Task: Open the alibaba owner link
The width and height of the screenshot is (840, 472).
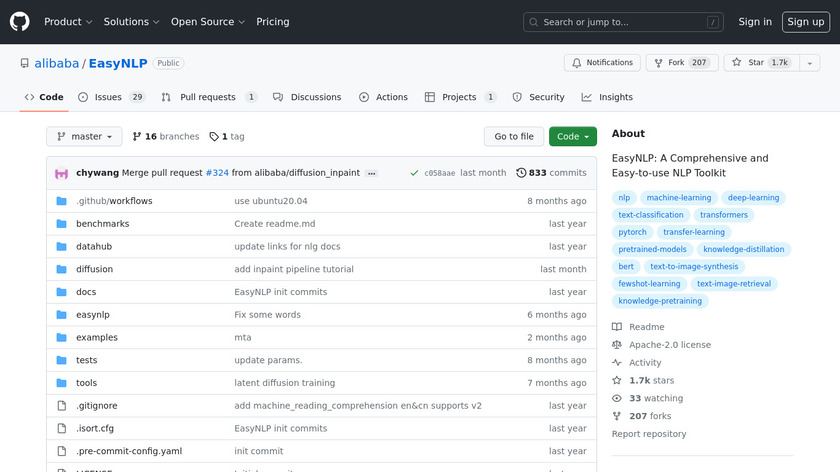Action: [57, 63]
